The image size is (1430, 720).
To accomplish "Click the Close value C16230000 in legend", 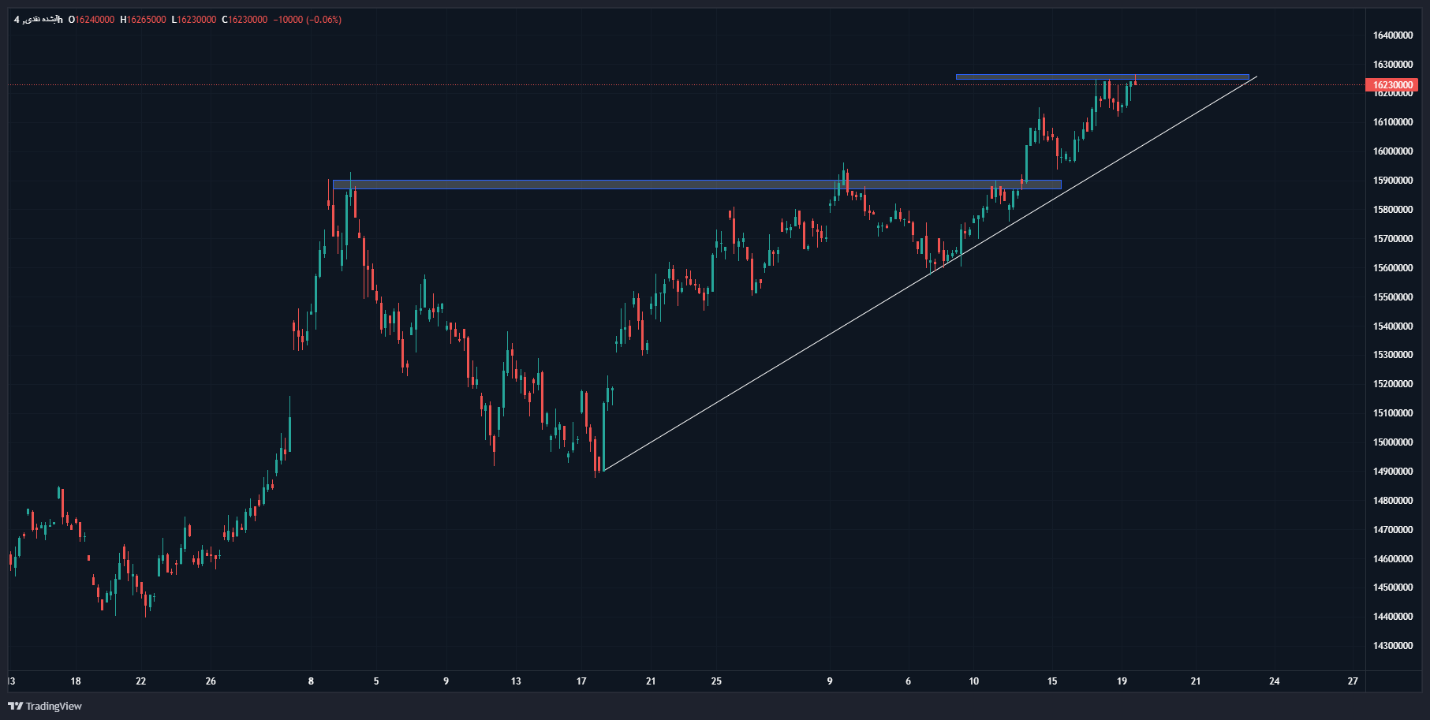I will pyautogui.click(x=245, y=19).
